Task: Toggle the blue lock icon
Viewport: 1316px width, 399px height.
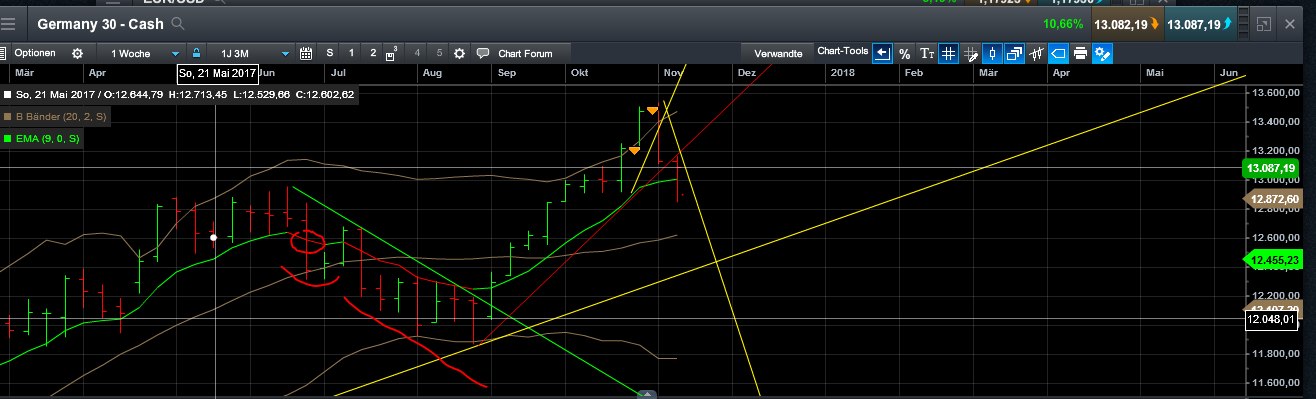Action: 197,53
